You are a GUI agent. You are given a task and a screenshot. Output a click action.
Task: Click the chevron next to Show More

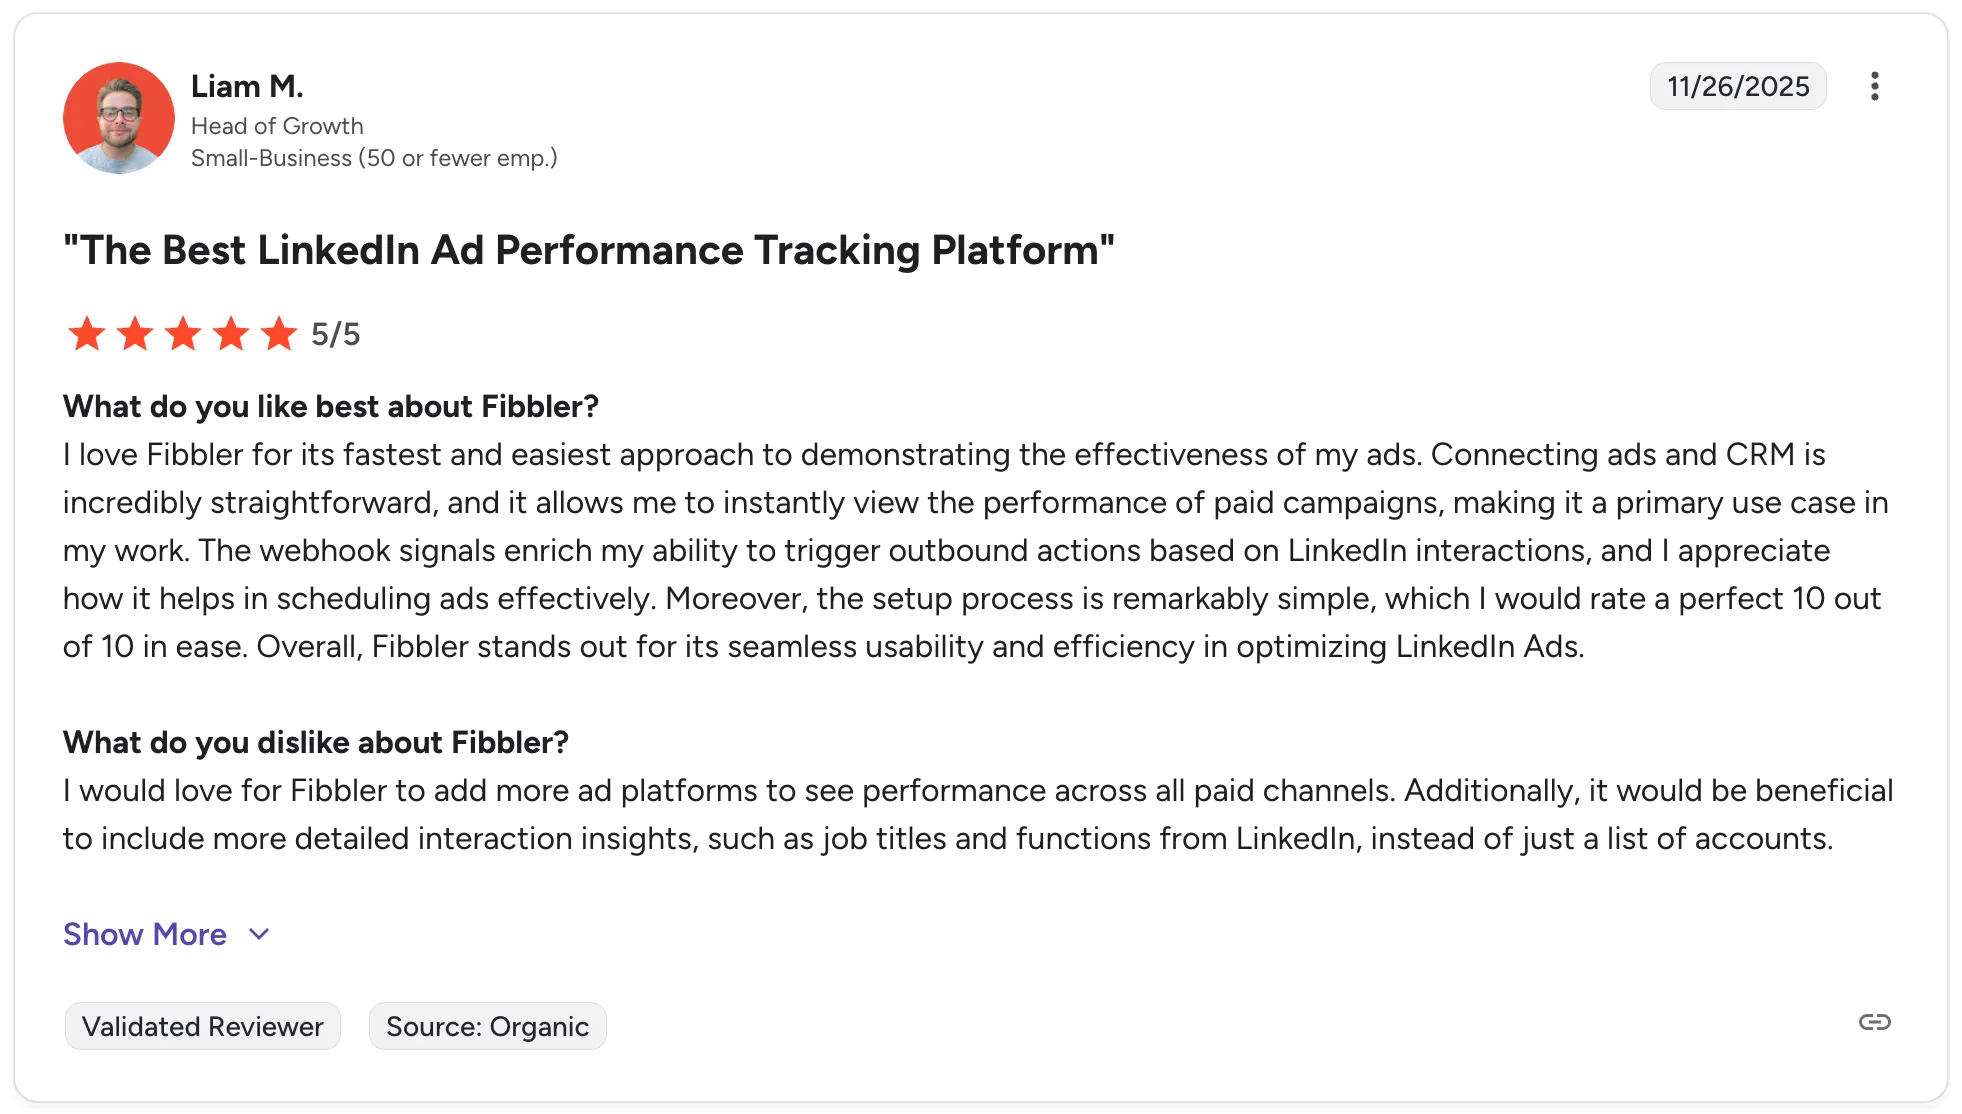pos(259,934)
